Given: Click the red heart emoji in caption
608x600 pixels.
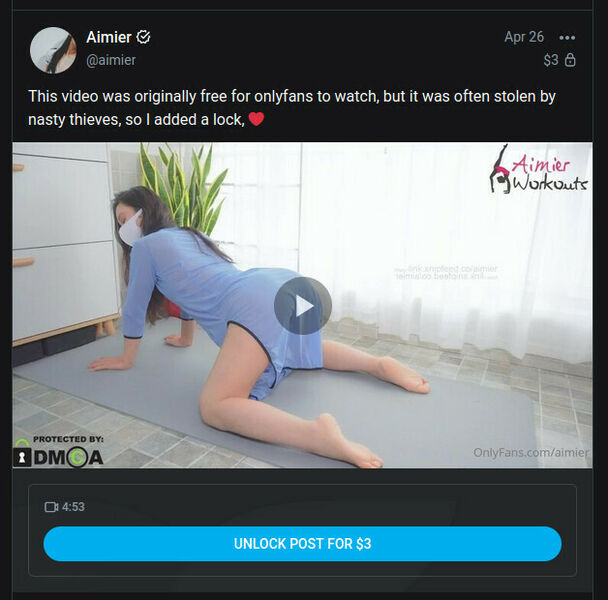Looking at the screenshot, I should point(256,119).
